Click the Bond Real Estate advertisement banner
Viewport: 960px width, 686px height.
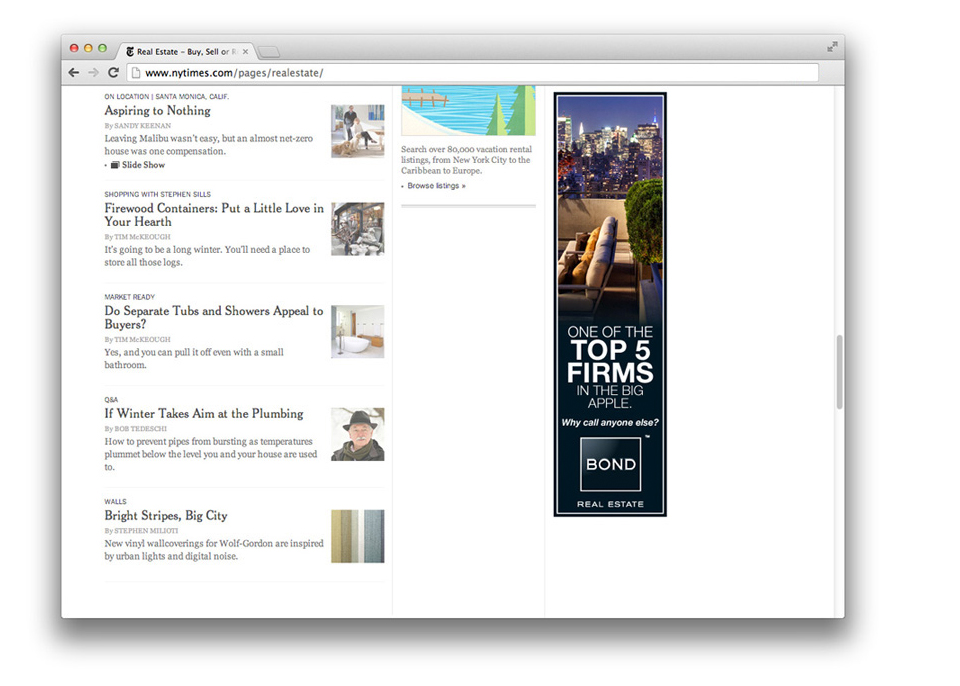click(x=610, y=304)
